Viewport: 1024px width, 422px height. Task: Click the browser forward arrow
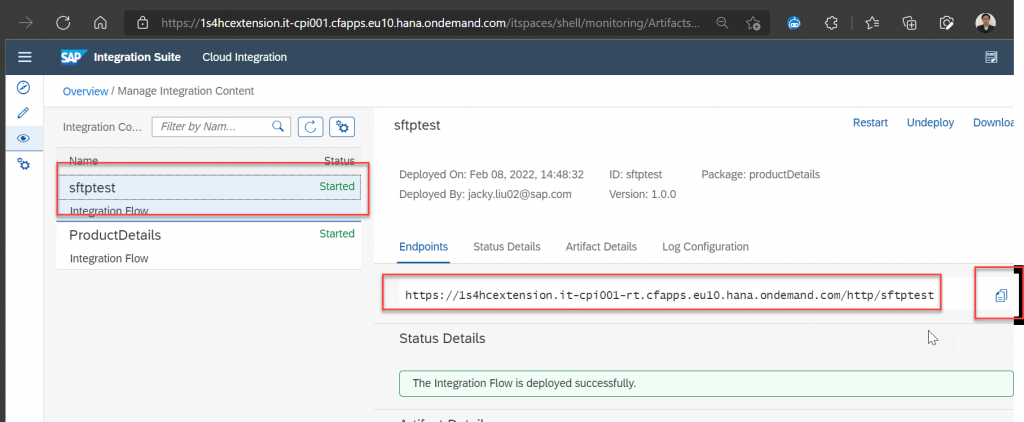point(26,23)
